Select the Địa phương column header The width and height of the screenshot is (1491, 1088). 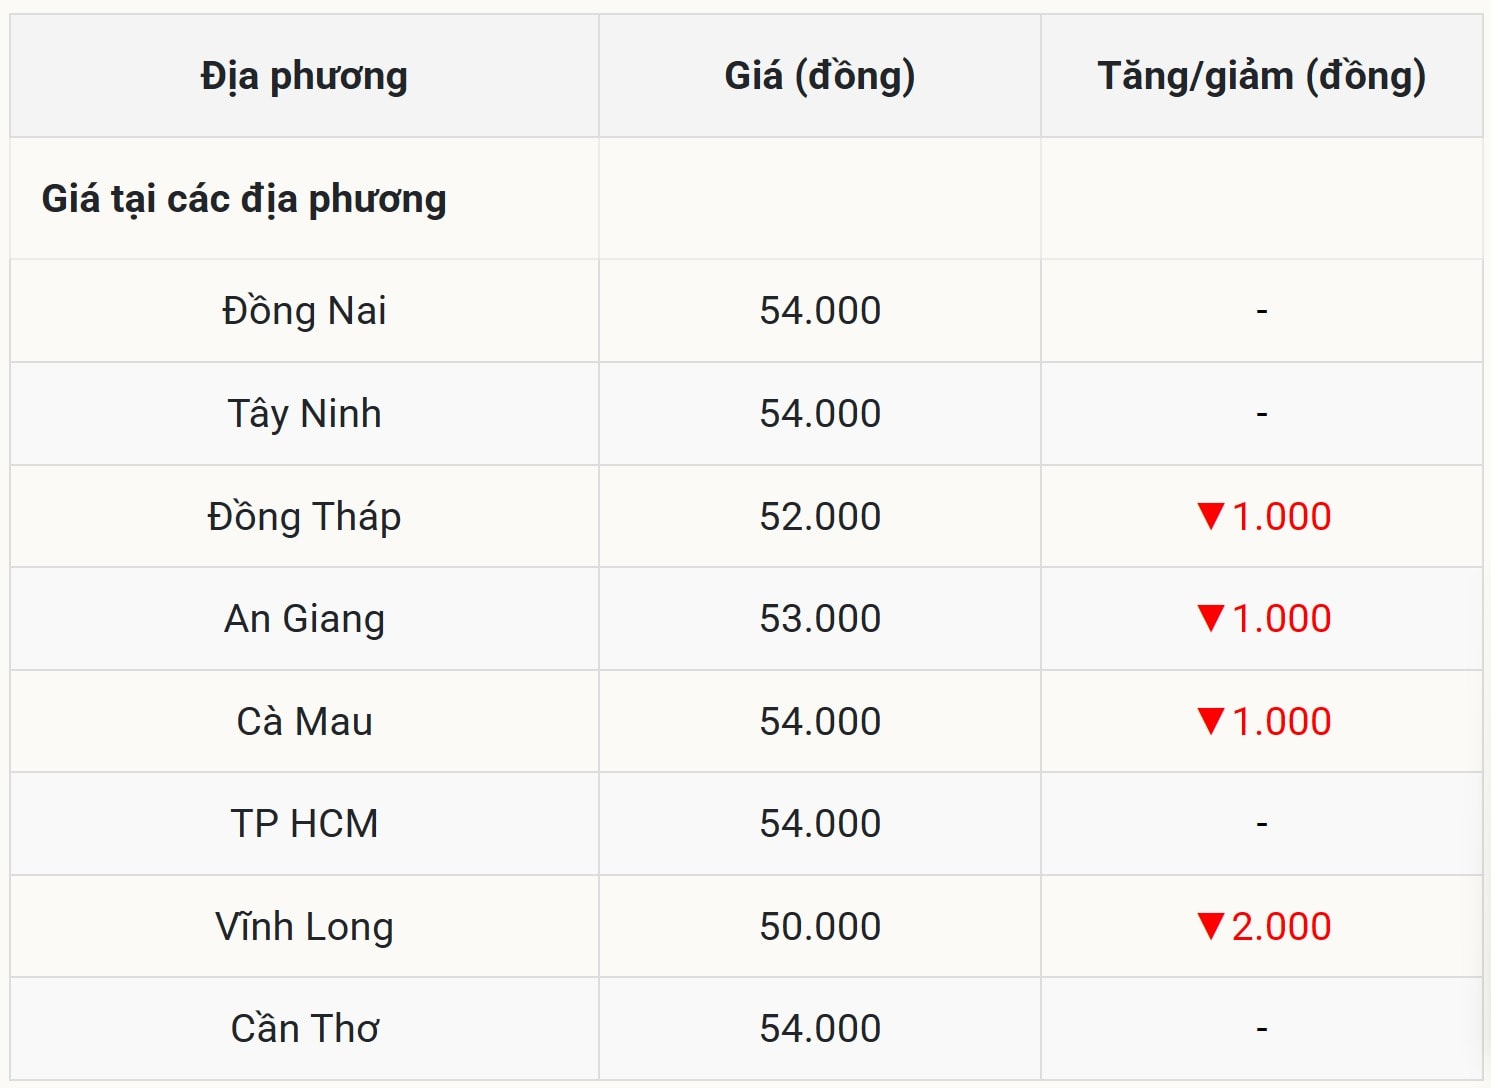pyautogui.click(x=304, y=76)
